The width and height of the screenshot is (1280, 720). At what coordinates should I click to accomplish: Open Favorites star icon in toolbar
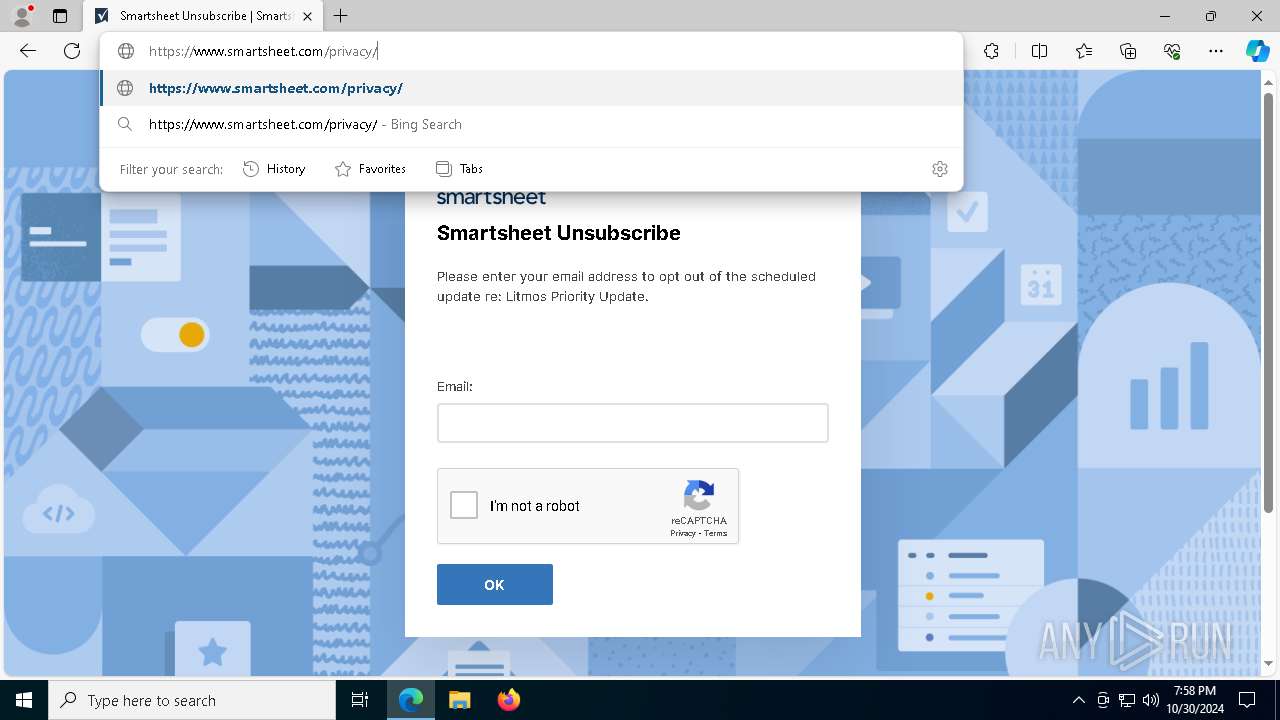click(x=1084, y=51)
